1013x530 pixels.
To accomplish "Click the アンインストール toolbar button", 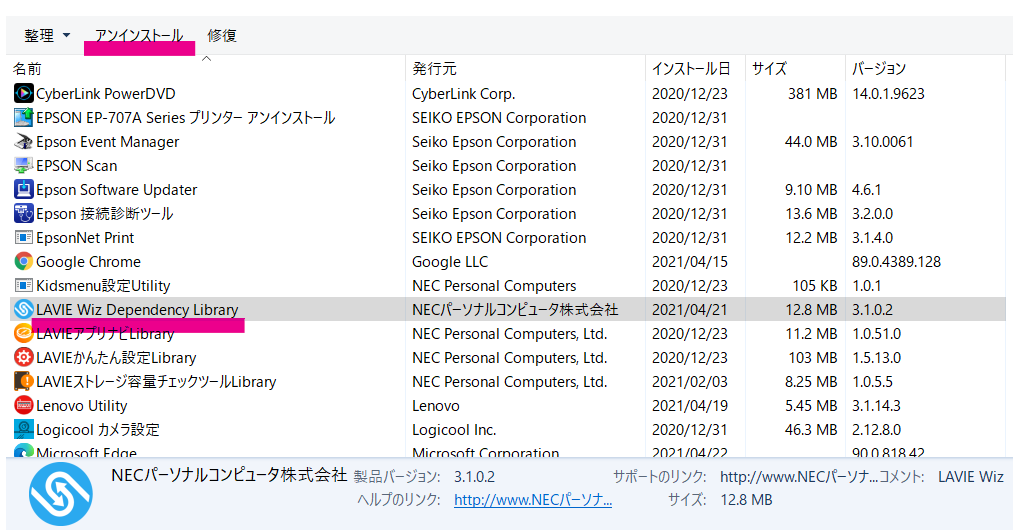I will pyautogui.click(x=139, y=36).
